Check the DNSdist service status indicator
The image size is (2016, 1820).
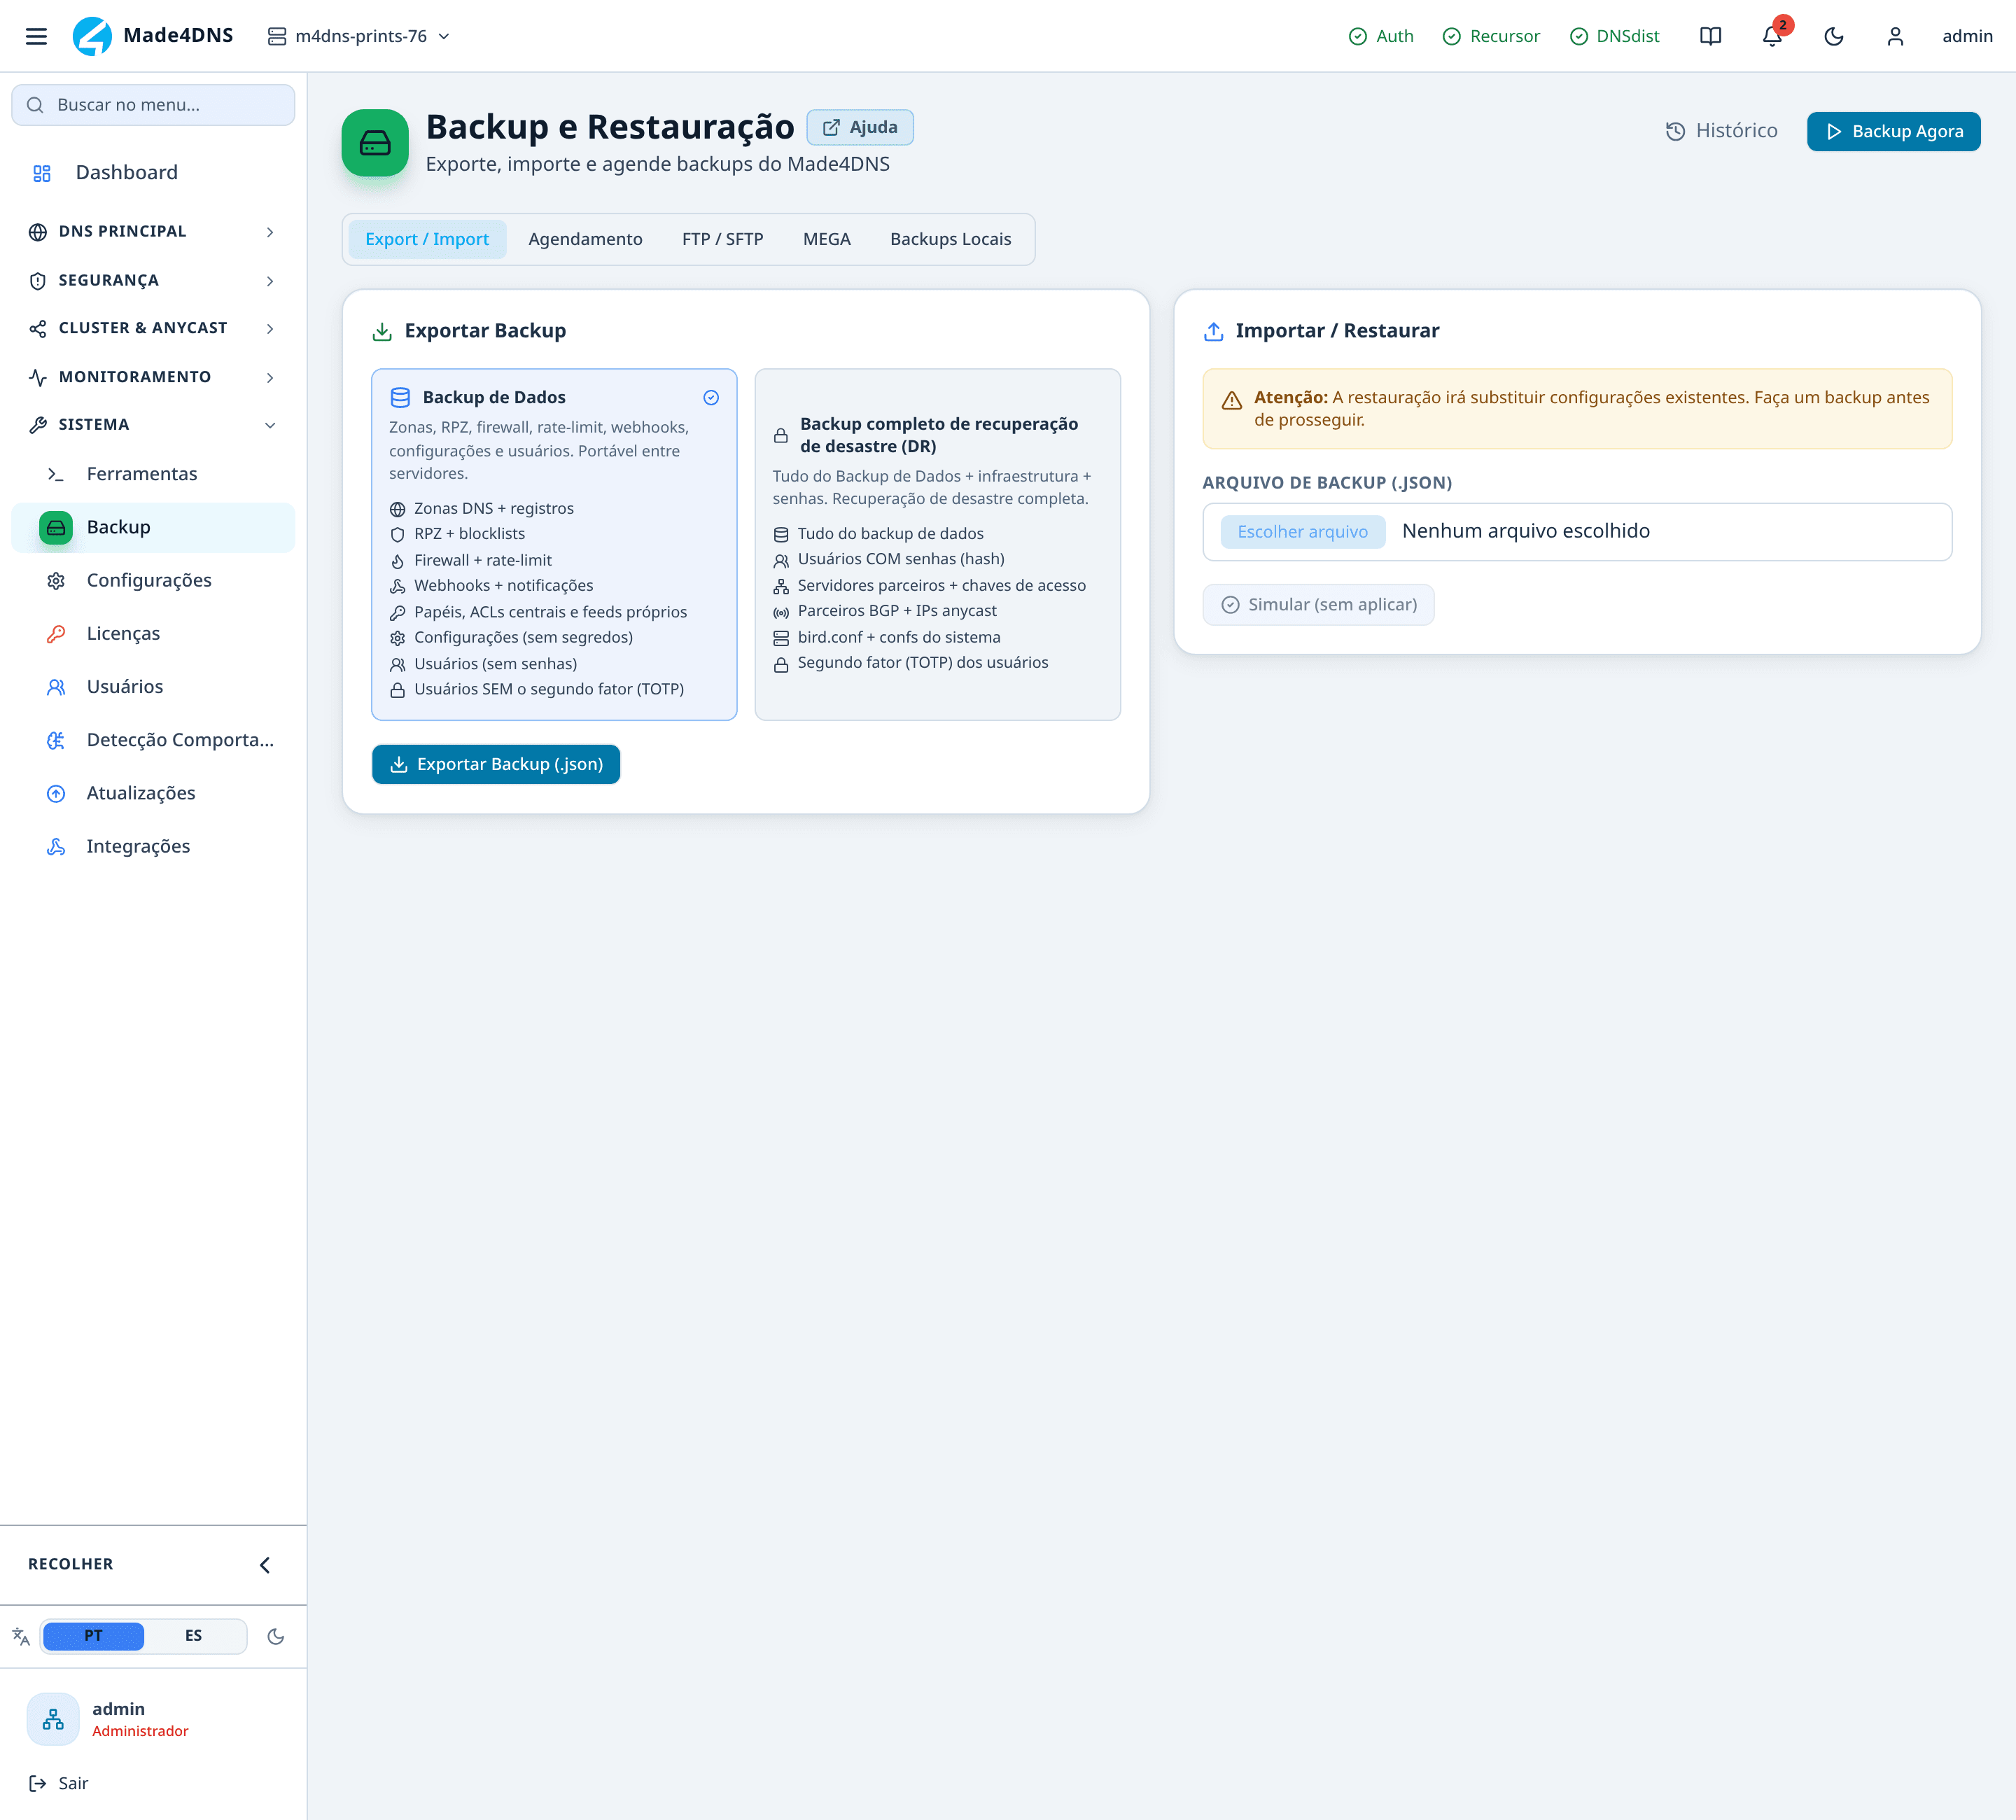[x=1614, y=36]
